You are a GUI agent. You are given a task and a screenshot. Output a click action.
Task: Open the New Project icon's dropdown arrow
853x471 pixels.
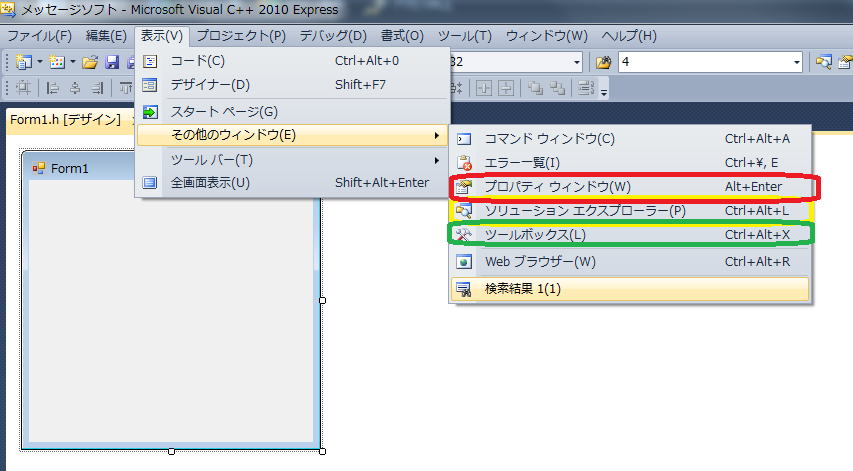40,62
